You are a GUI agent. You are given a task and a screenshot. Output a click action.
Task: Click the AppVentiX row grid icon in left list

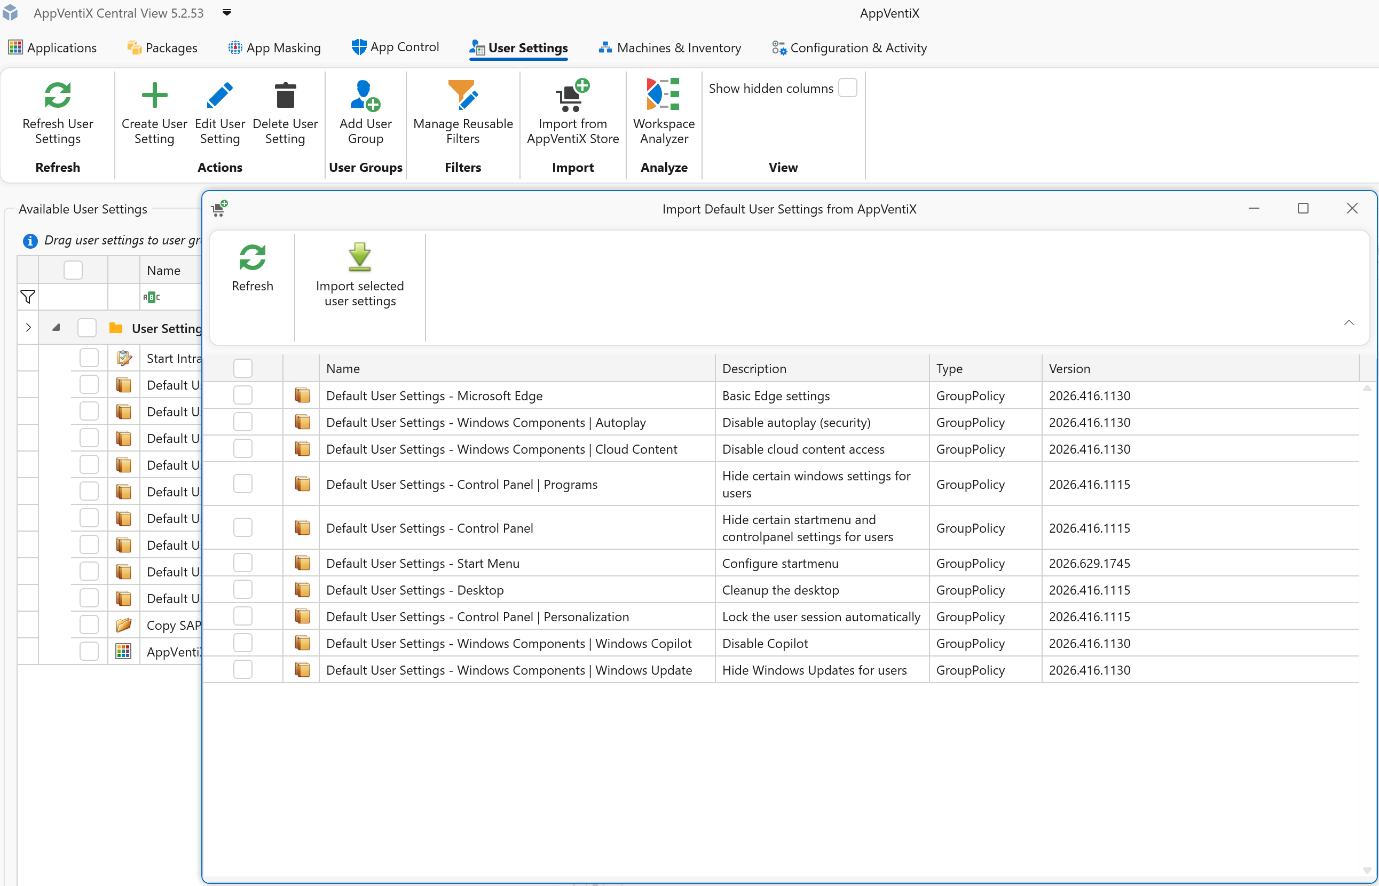click(x=123, y=651)
